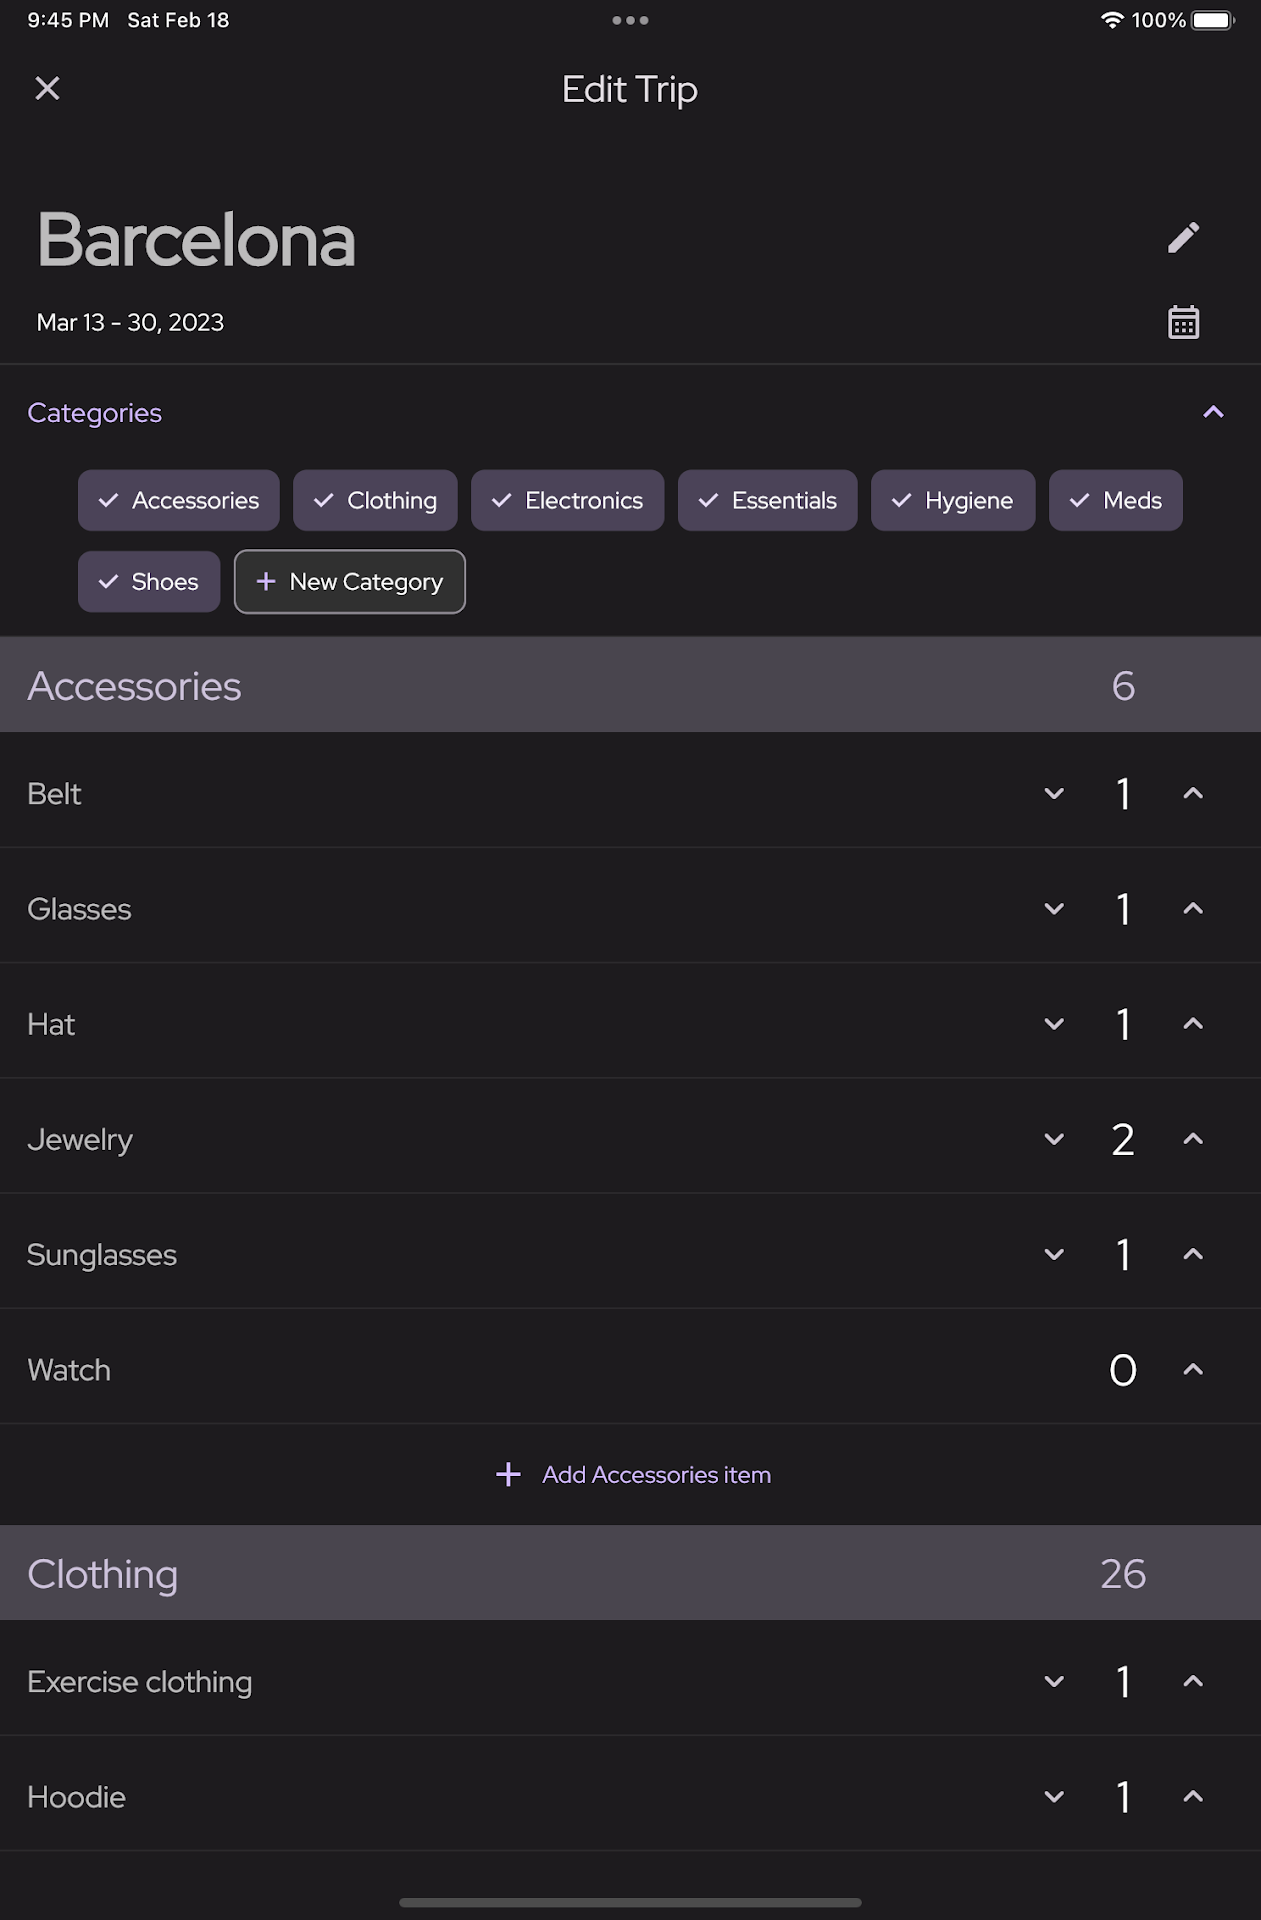Decrease Glasses quantity
The height and width of the screenshot is (1920, 1261).
tap(1054, 909)
